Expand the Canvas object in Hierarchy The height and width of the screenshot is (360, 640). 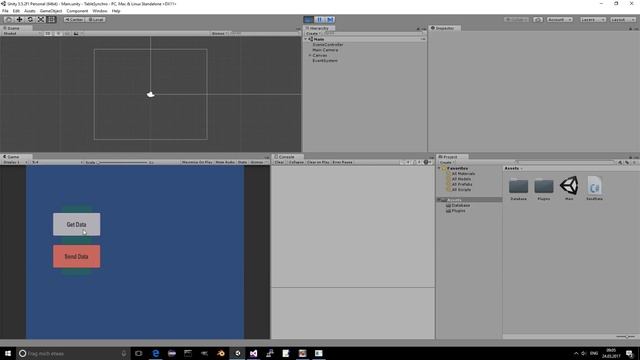point(310,55)
